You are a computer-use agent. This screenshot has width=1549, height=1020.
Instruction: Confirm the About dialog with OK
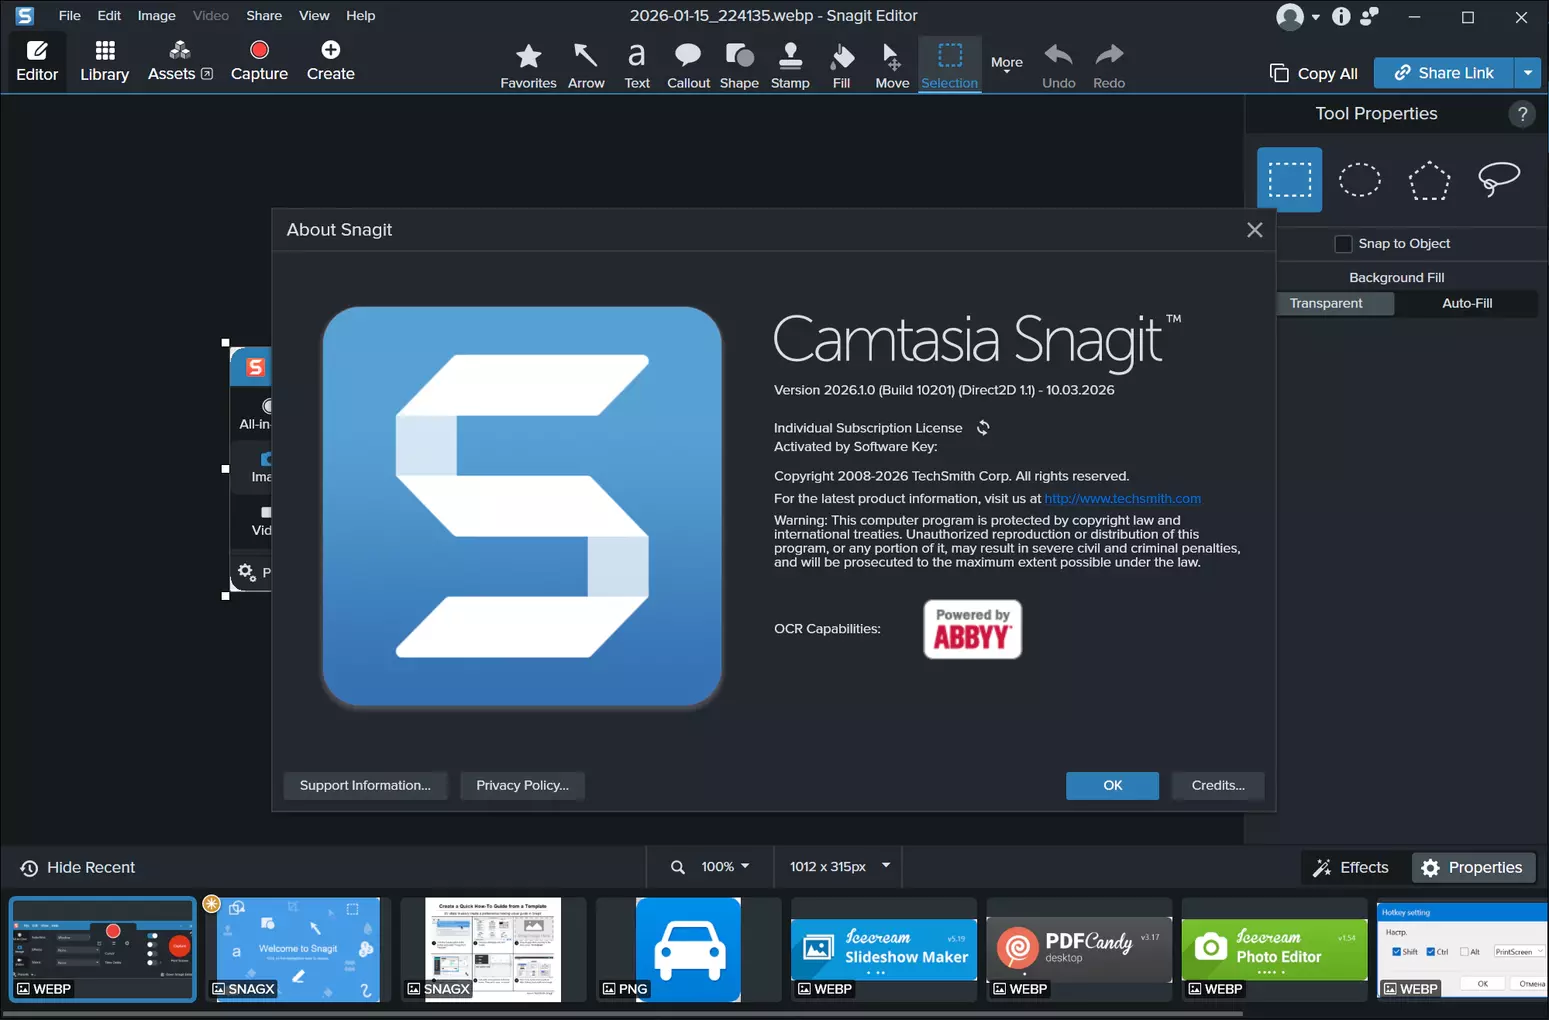[1112, 786]
